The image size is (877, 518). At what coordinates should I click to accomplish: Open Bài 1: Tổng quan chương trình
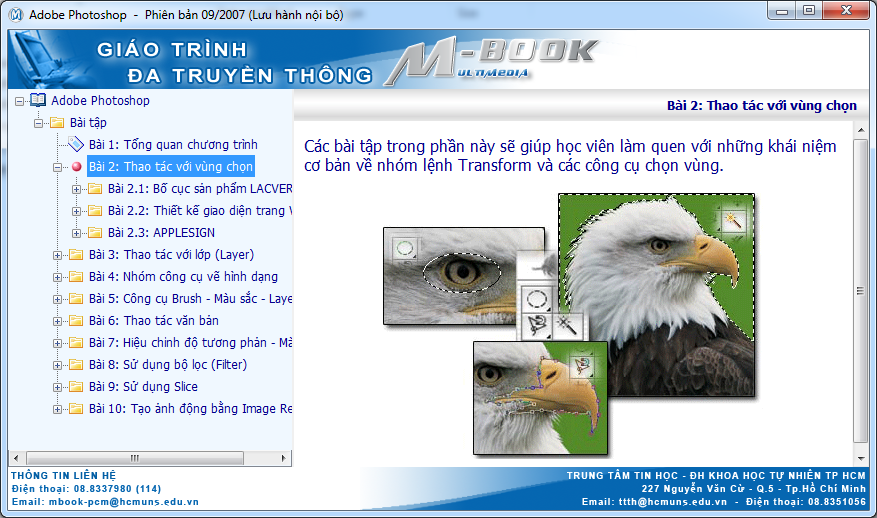pos(173,144)
